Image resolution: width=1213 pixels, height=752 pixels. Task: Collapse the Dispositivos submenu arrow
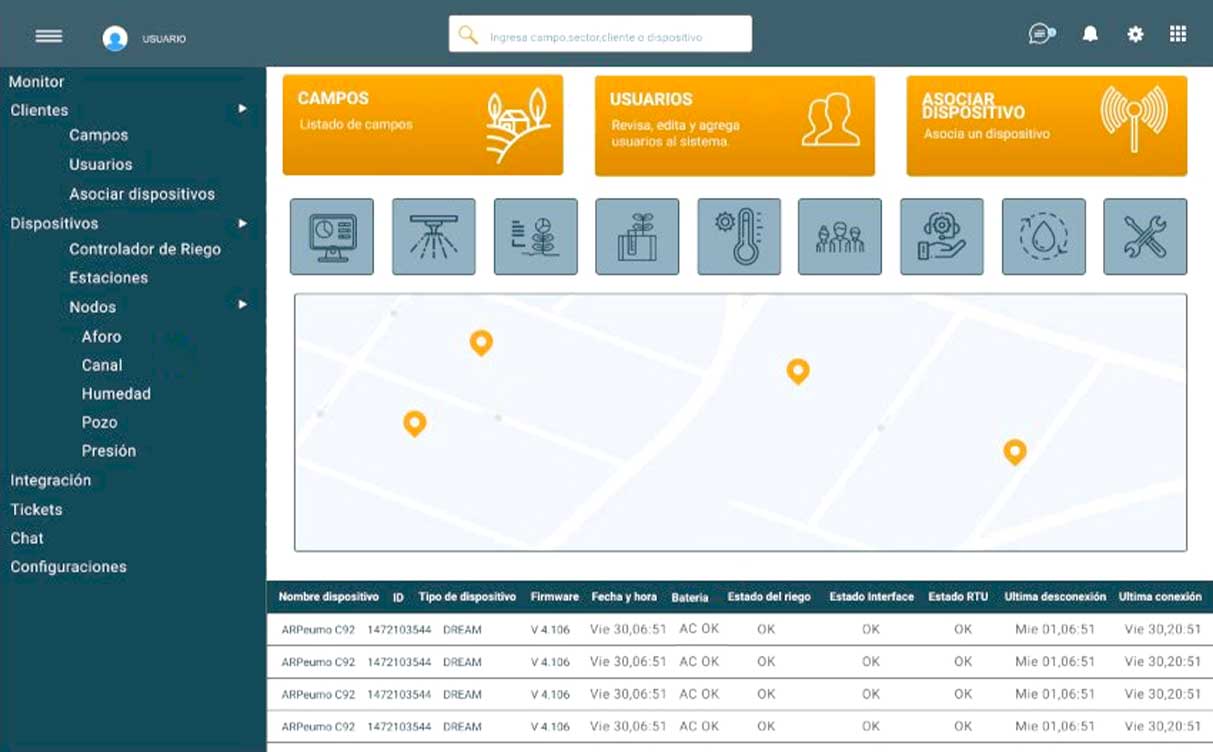pos(242,223)
